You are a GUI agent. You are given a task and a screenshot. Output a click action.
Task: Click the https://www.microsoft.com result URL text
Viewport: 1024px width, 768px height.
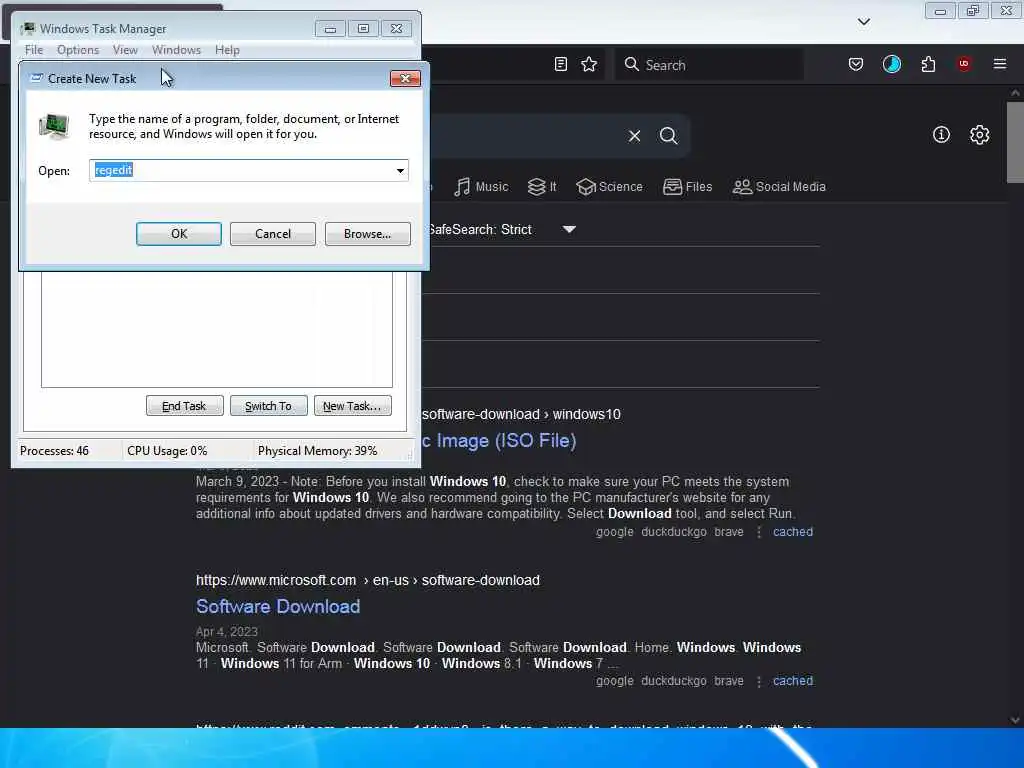276,580
